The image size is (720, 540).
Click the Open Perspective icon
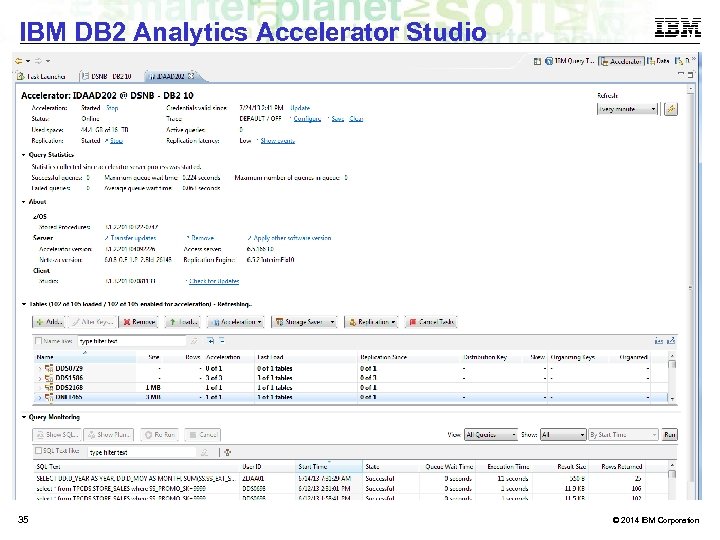[x=537, y=61]
